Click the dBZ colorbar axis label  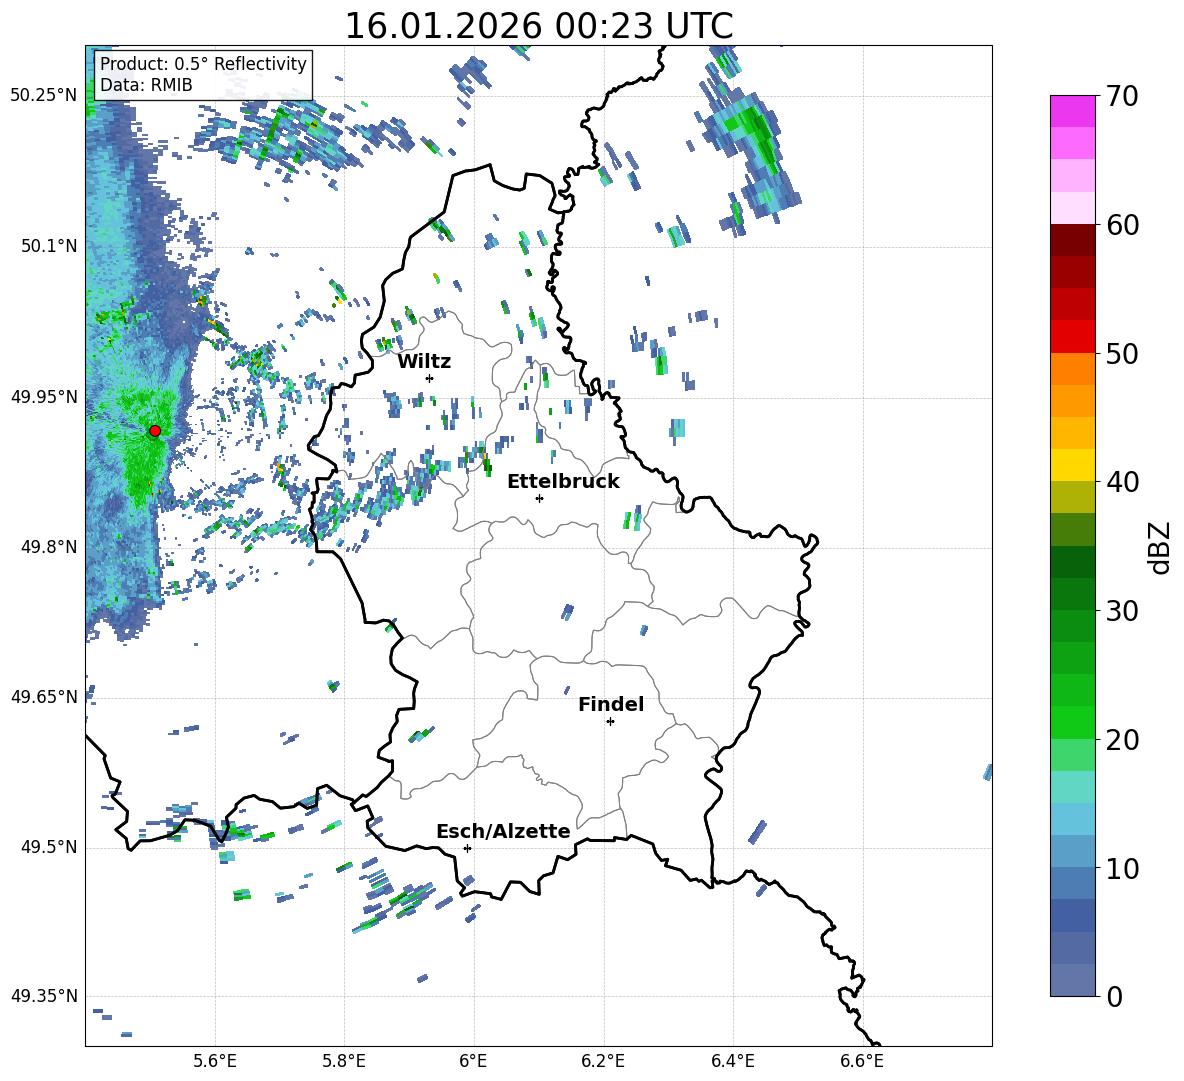click(x=1159, y=547)
